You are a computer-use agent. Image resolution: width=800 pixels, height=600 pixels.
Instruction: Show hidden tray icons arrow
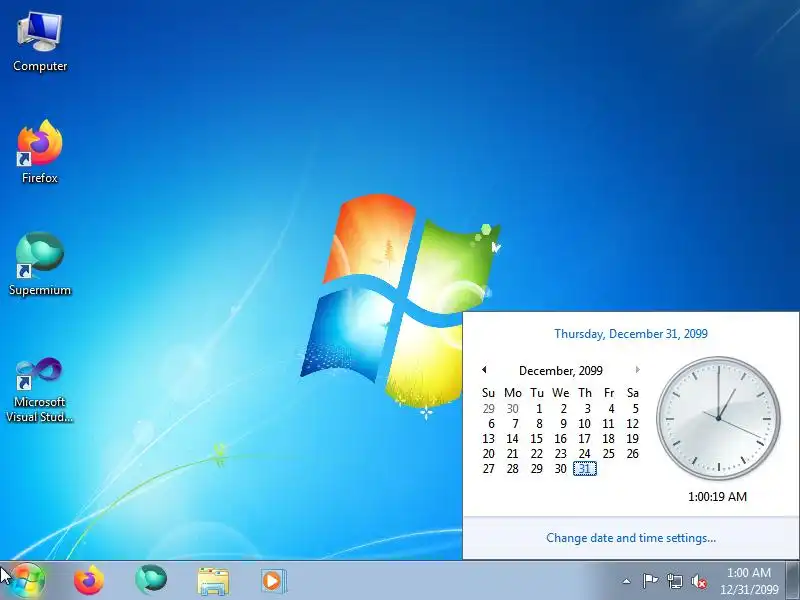pos(627,581)
